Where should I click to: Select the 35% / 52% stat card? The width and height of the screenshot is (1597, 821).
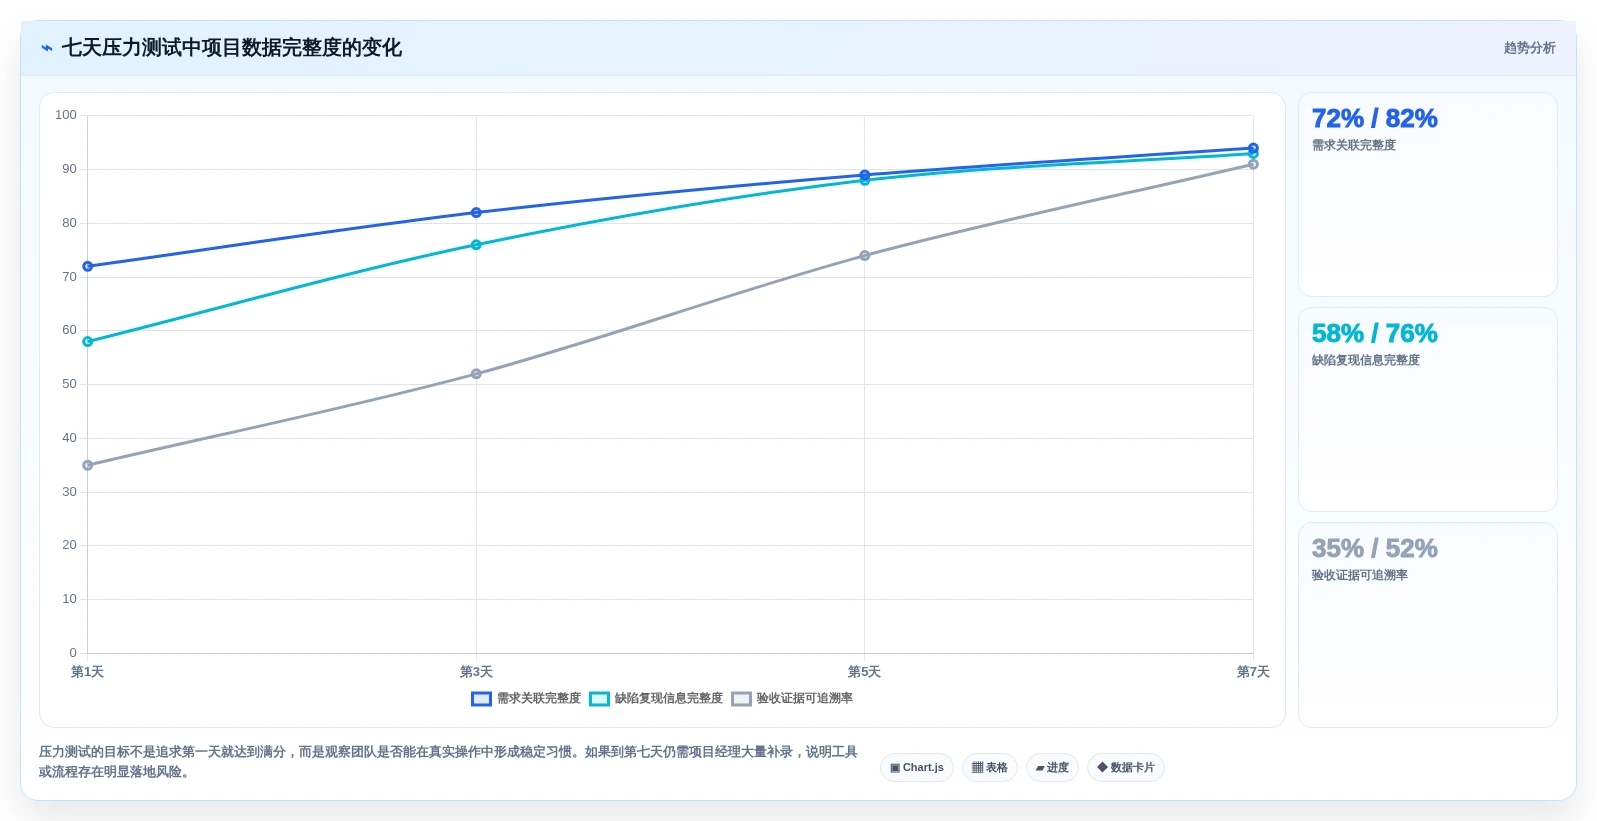pos(1427,625)
